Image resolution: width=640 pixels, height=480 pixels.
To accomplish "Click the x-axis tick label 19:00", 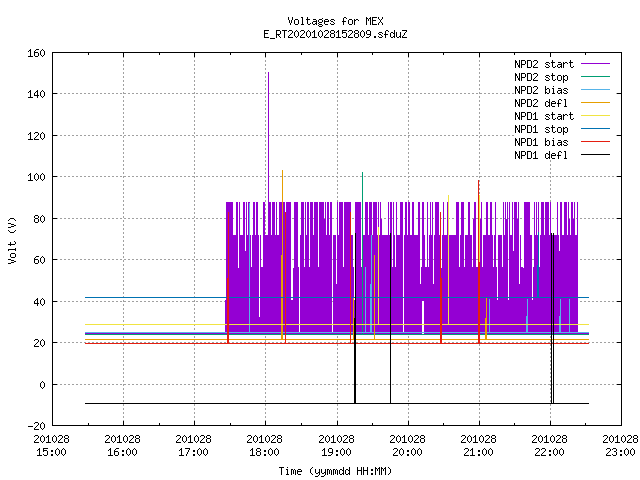I will pos(336,452).
